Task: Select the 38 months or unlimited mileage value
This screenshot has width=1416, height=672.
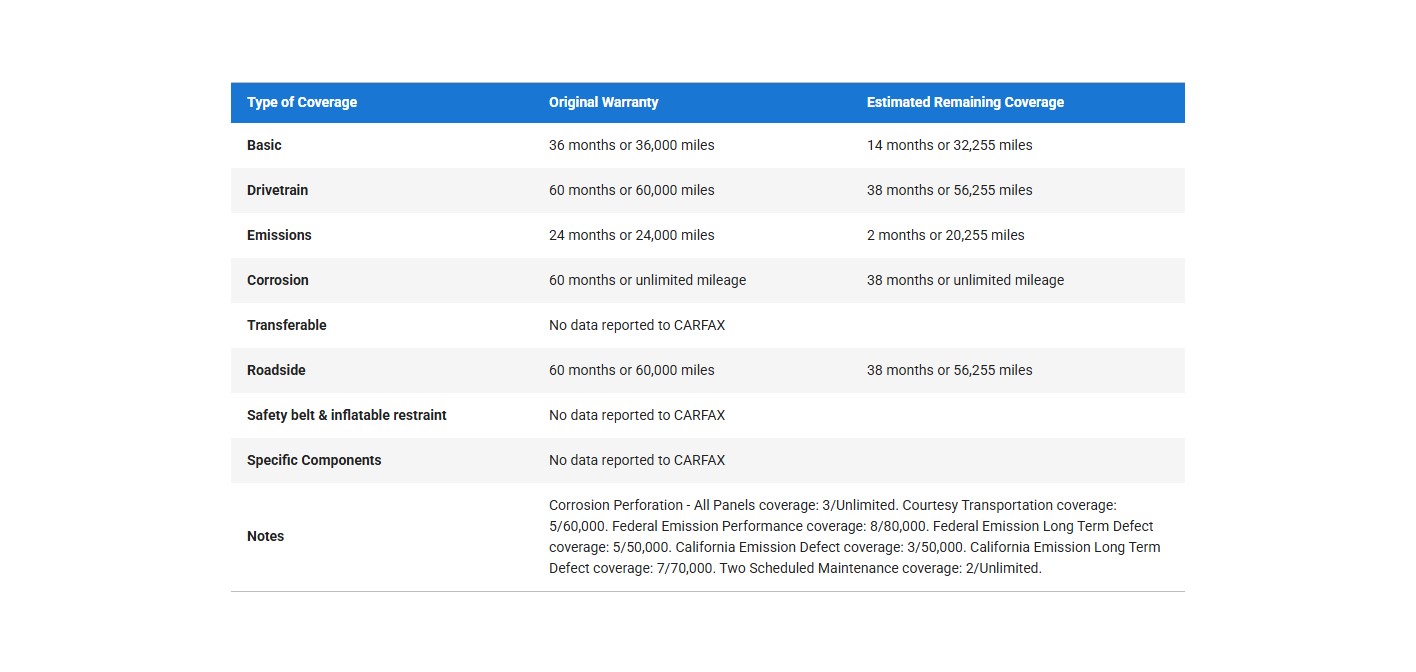Action: [965, 280]
